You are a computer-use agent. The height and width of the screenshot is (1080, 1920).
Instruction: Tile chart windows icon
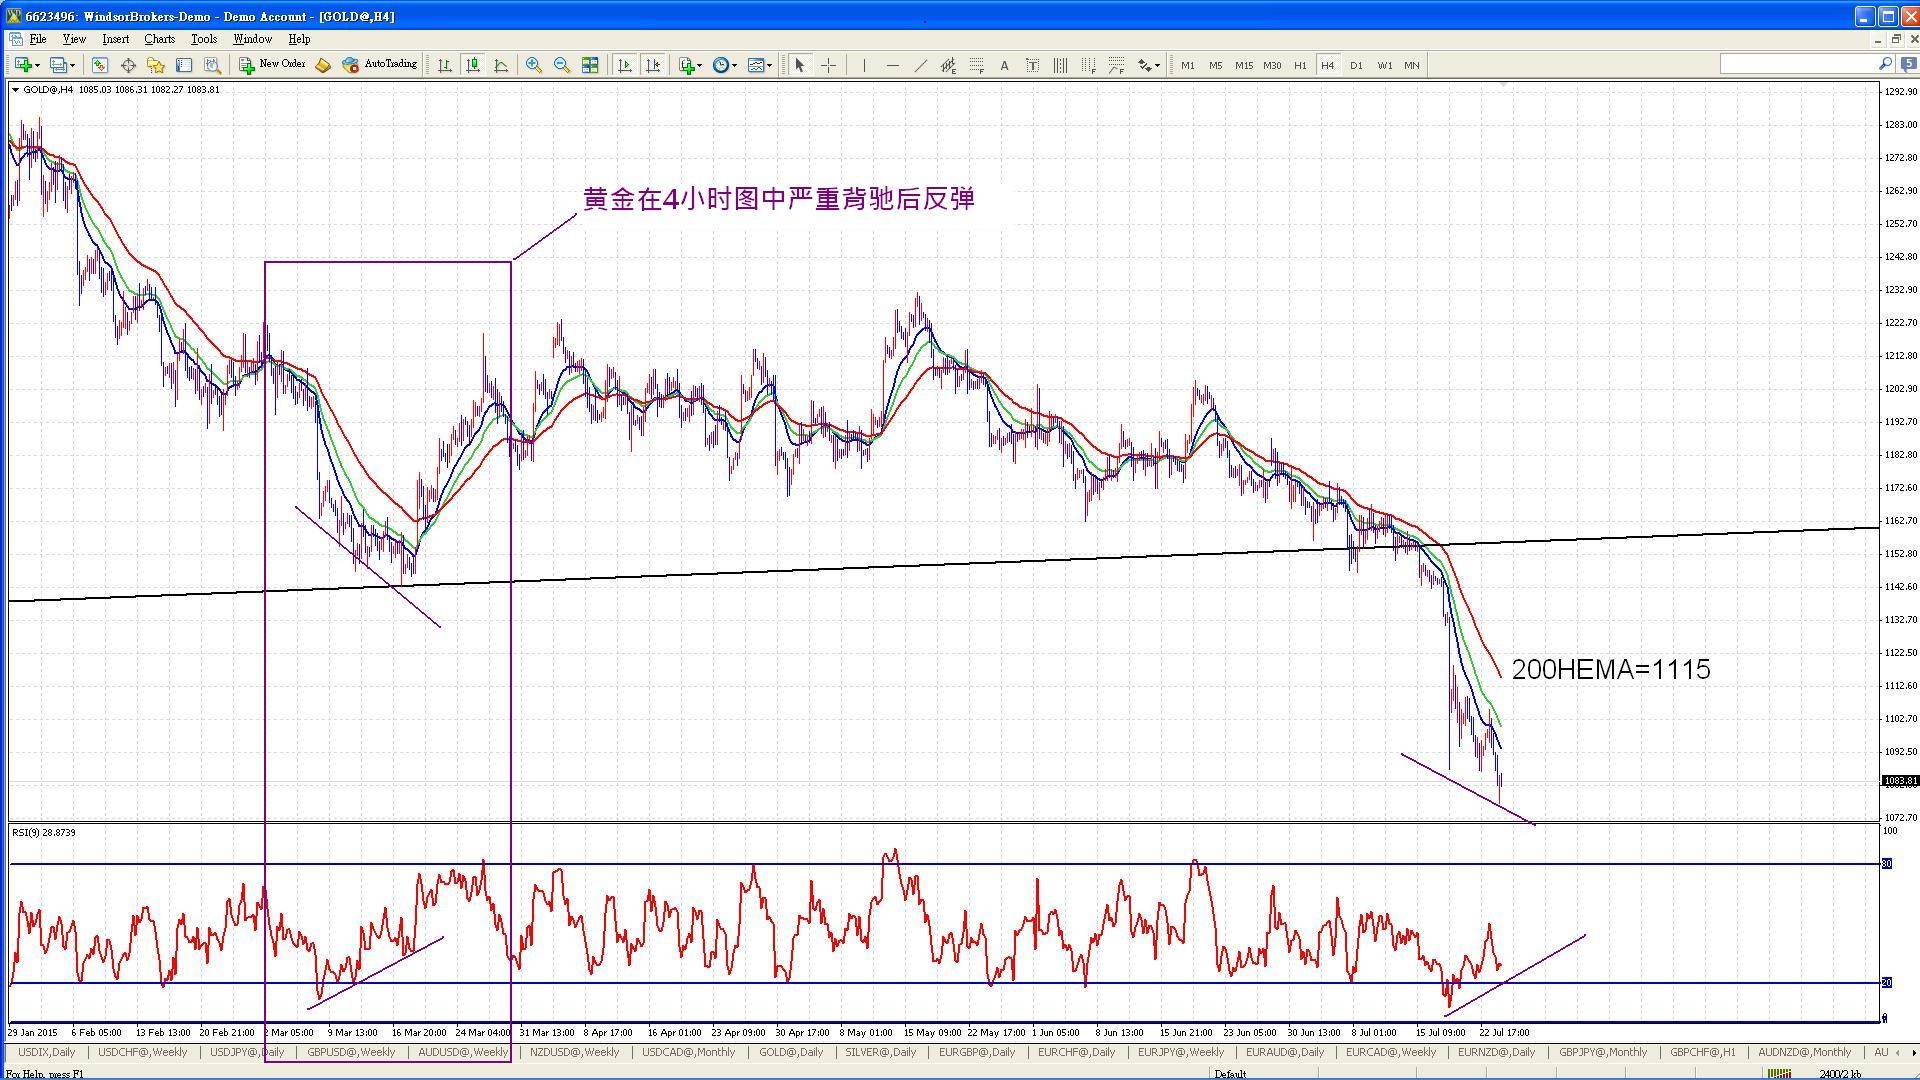(x=590, y=65)
